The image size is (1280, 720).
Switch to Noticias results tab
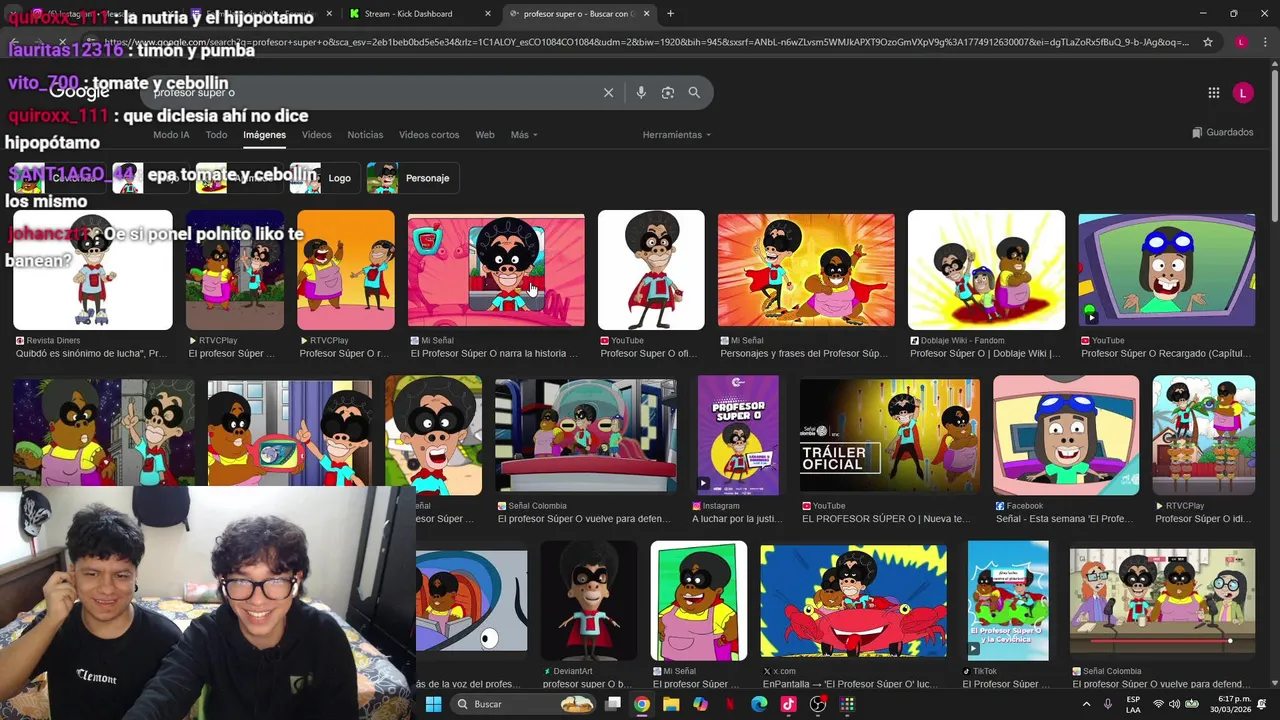pos(365,135)
